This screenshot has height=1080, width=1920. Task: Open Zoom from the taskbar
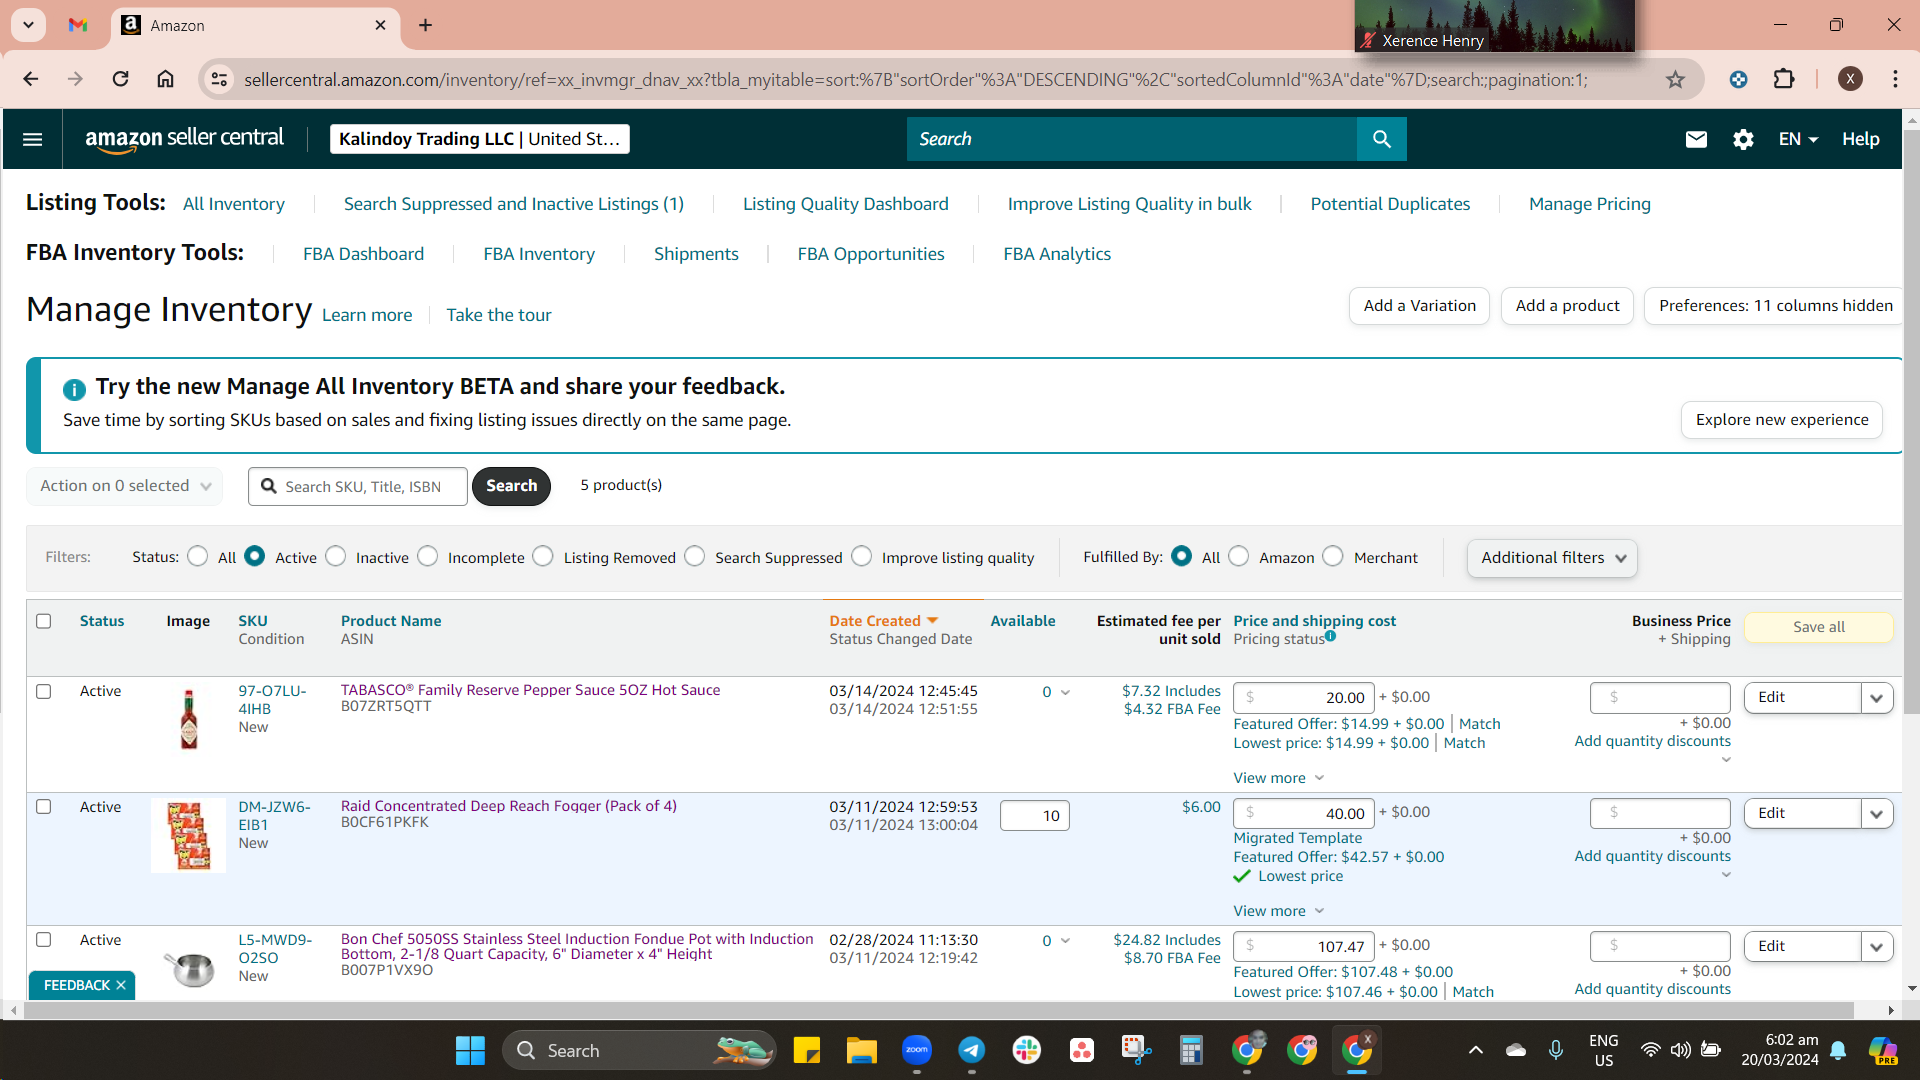click(x=917, y=1050)
